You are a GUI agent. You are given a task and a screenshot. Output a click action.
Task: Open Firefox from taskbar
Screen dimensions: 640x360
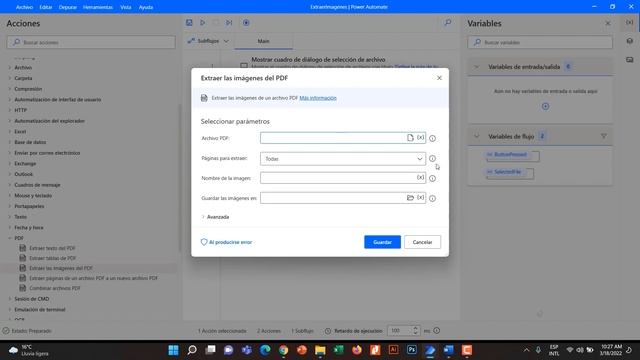[357, 350]
